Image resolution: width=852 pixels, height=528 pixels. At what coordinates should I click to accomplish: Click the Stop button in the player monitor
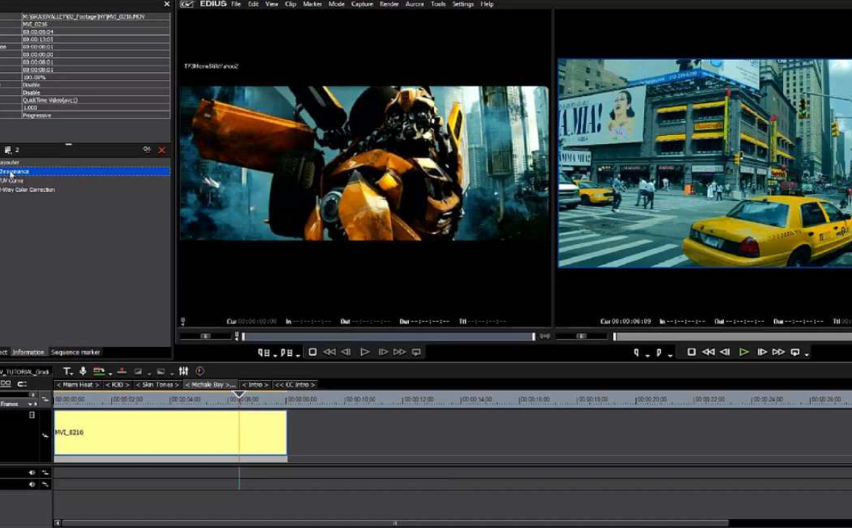pyautogui.click(x=313, y=352)
